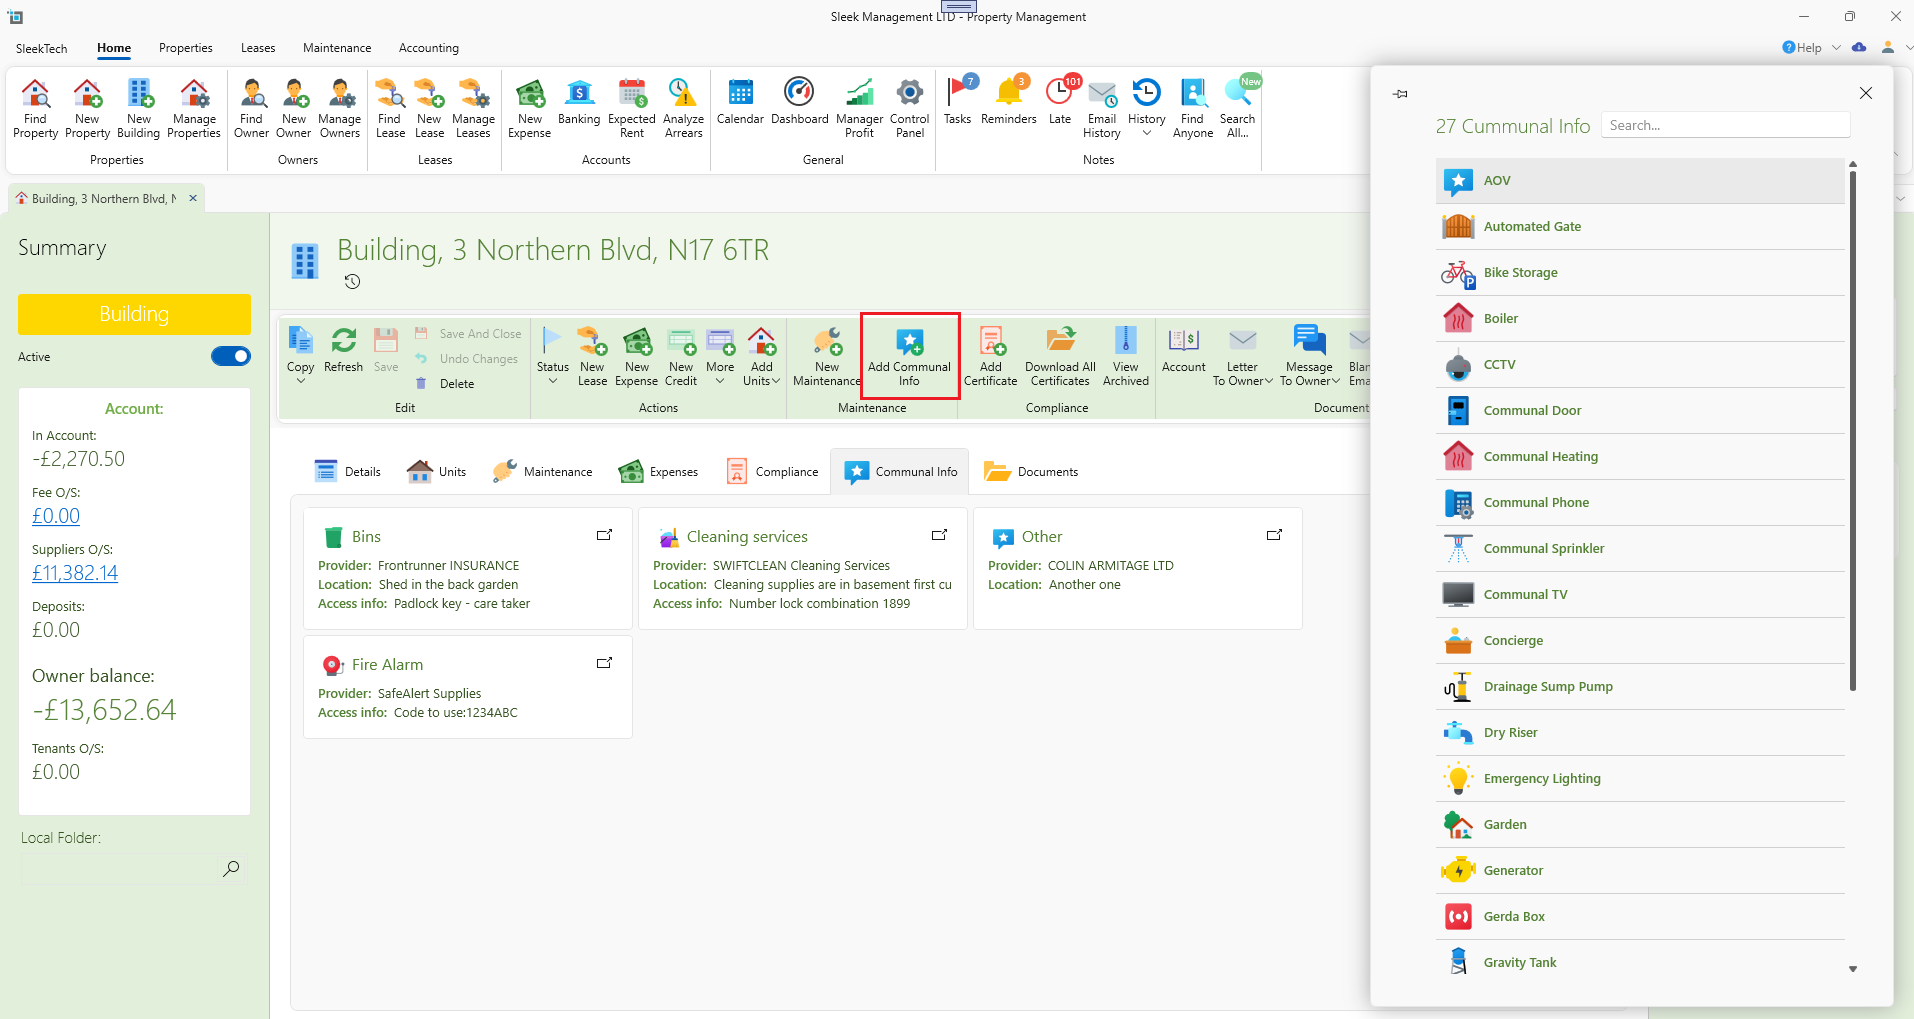Click the yellow Building button

pos(134,314)
